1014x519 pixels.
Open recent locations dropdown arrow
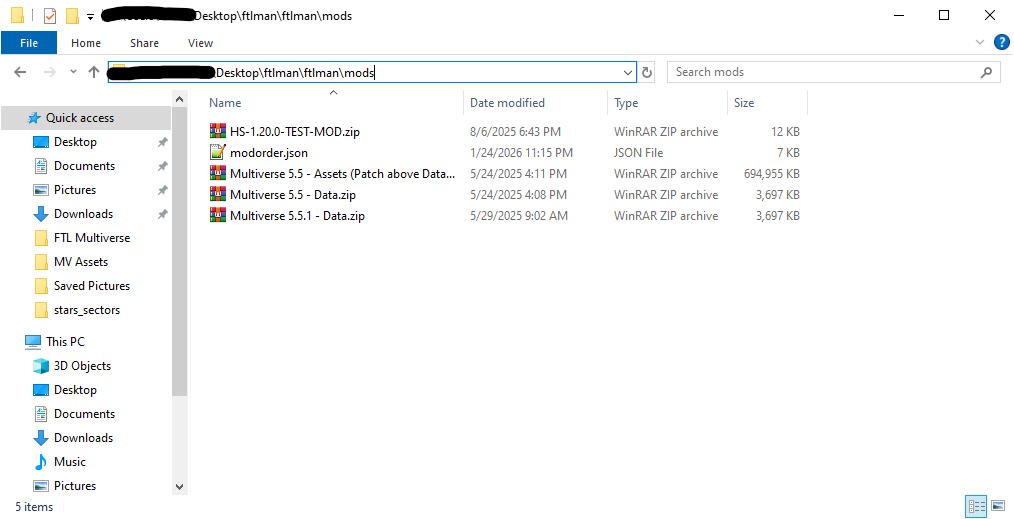coord(73,72)
